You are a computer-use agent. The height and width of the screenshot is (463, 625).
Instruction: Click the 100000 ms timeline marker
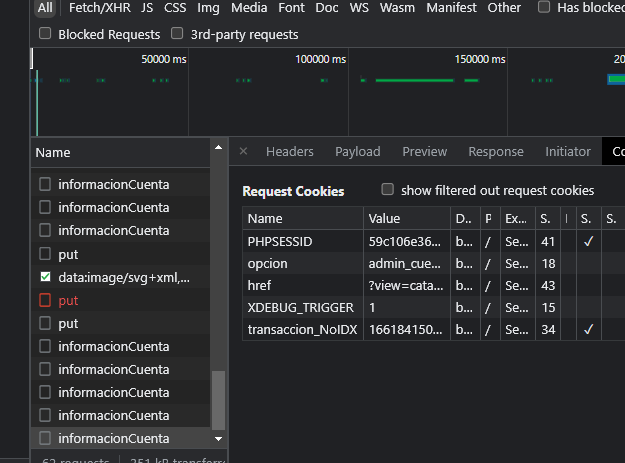coord(320,59)
